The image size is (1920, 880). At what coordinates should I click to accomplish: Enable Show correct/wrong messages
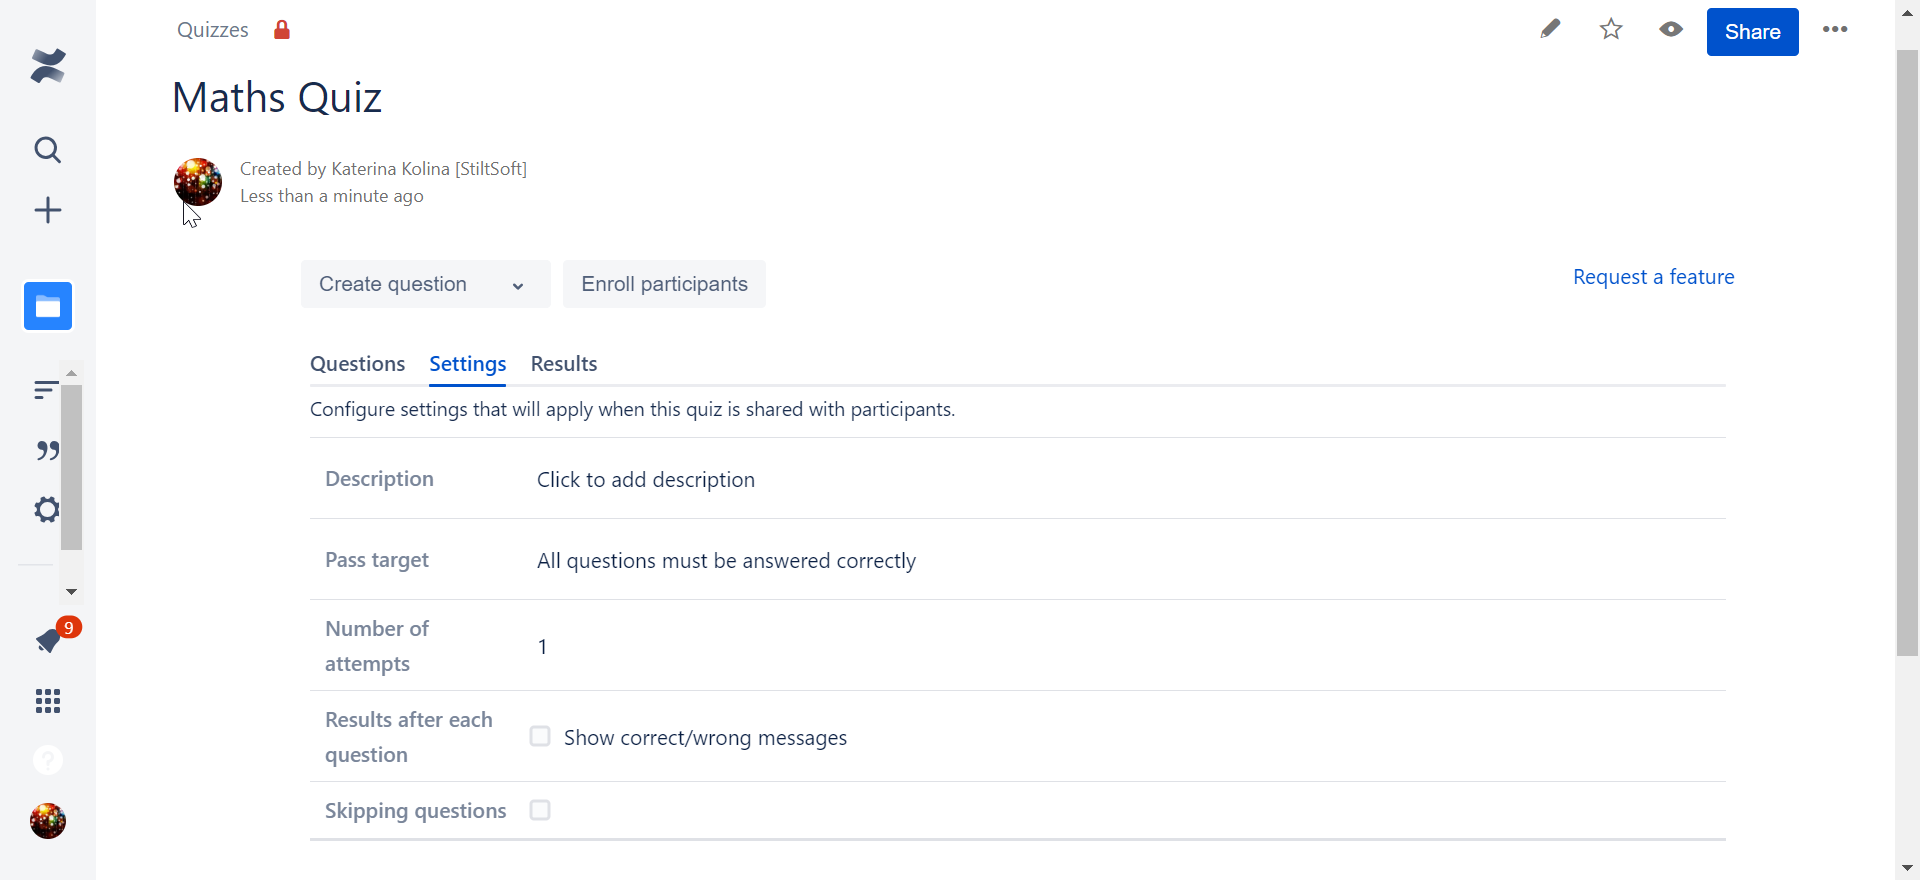(x=540, y=736)
